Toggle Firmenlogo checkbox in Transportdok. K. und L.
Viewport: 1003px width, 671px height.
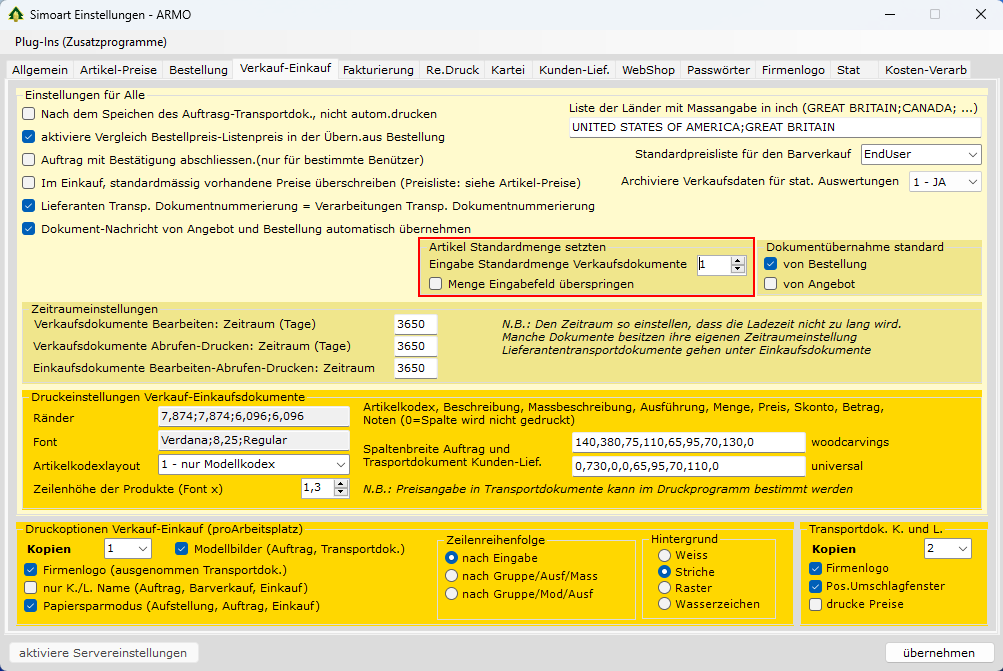816,568
